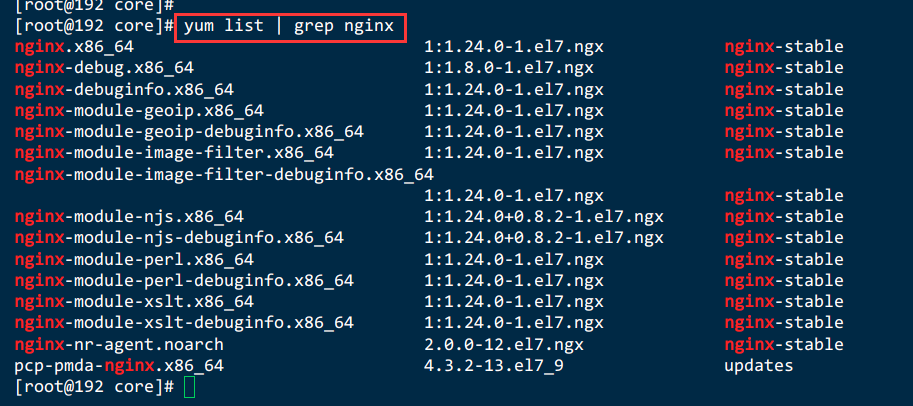Viewport: 913px width, 406px height.
Task: Click the green terminal cursor block
Action: 189,387
